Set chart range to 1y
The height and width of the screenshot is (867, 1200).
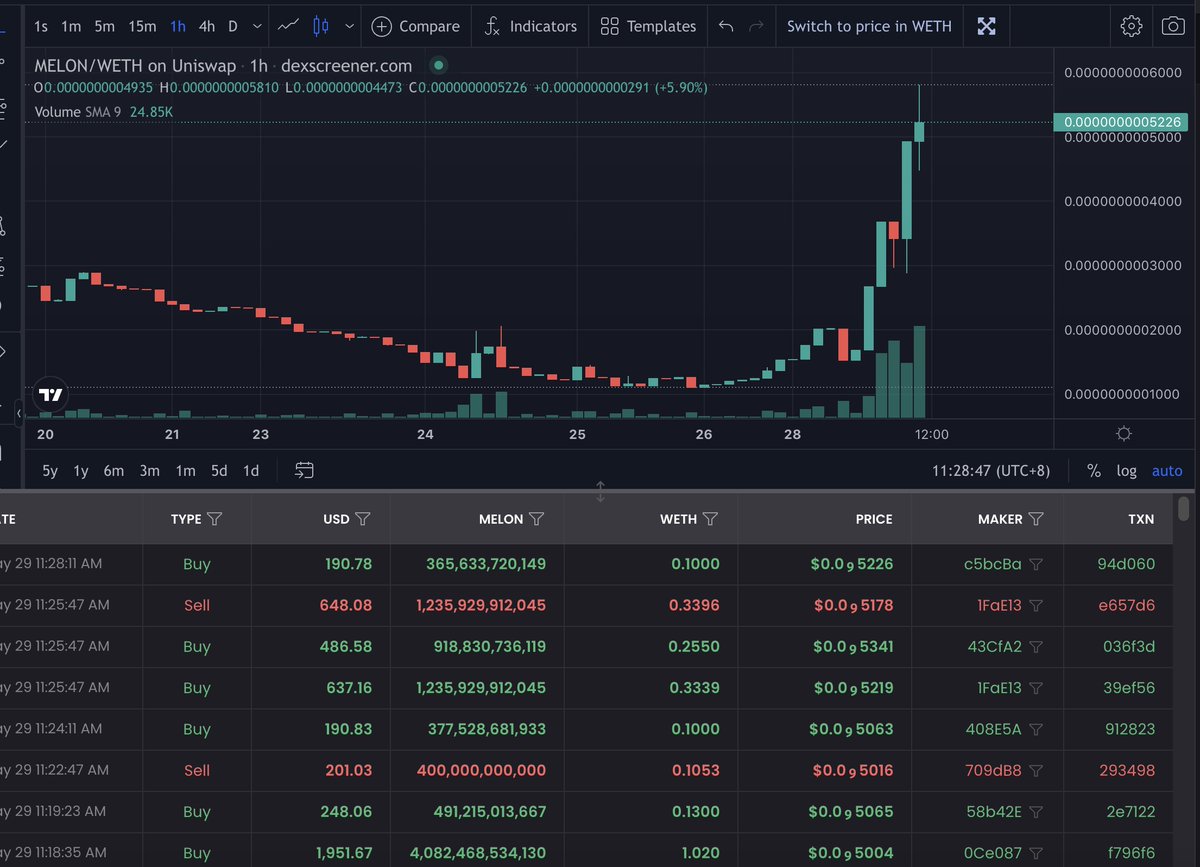tap(81, 471)
